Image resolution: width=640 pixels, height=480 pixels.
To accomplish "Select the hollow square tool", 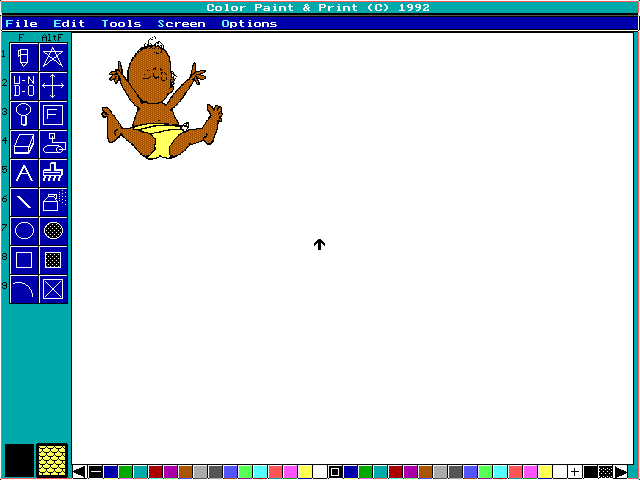I will point(24,260).
